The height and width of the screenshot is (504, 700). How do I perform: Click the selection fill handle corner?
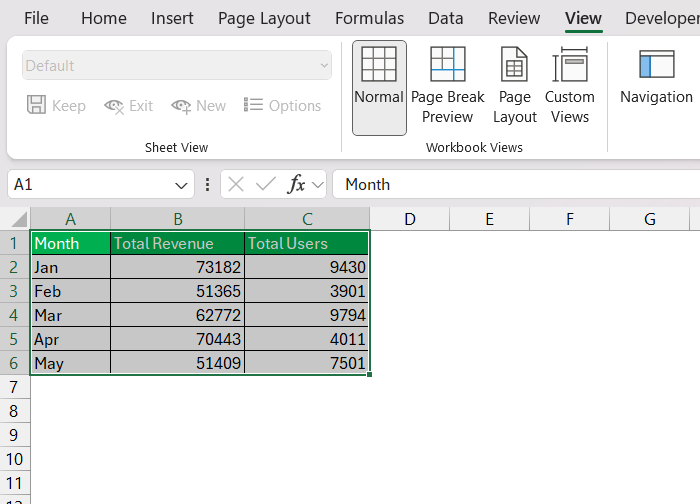(x=370, y=375)
